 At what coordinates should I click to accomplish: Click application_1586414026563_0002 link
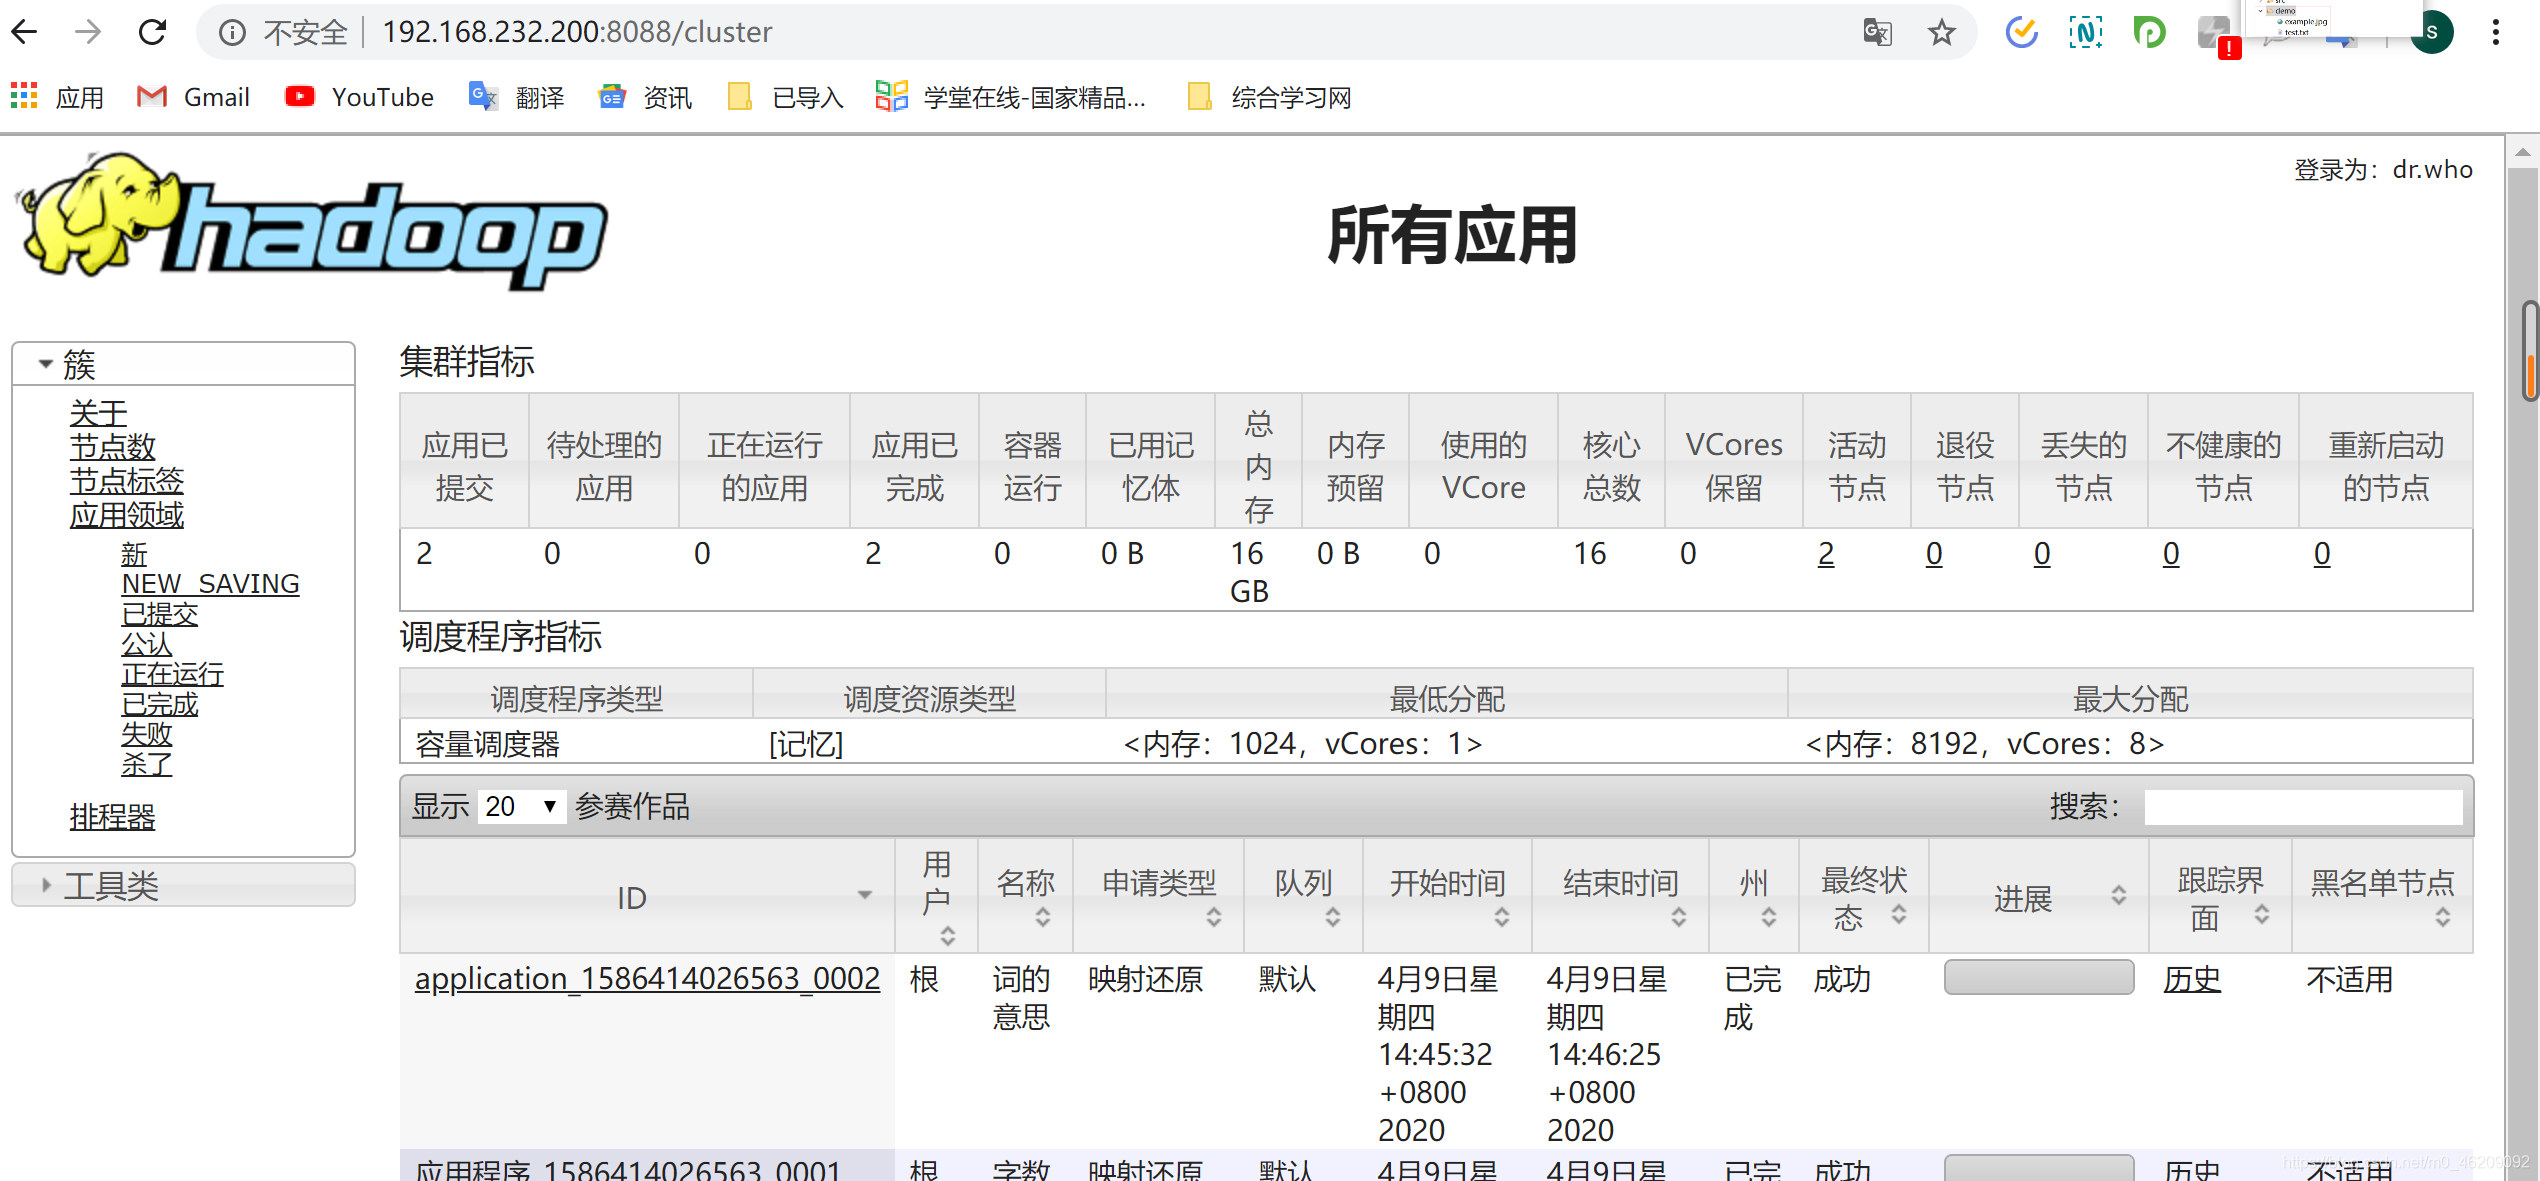point(645,978)
